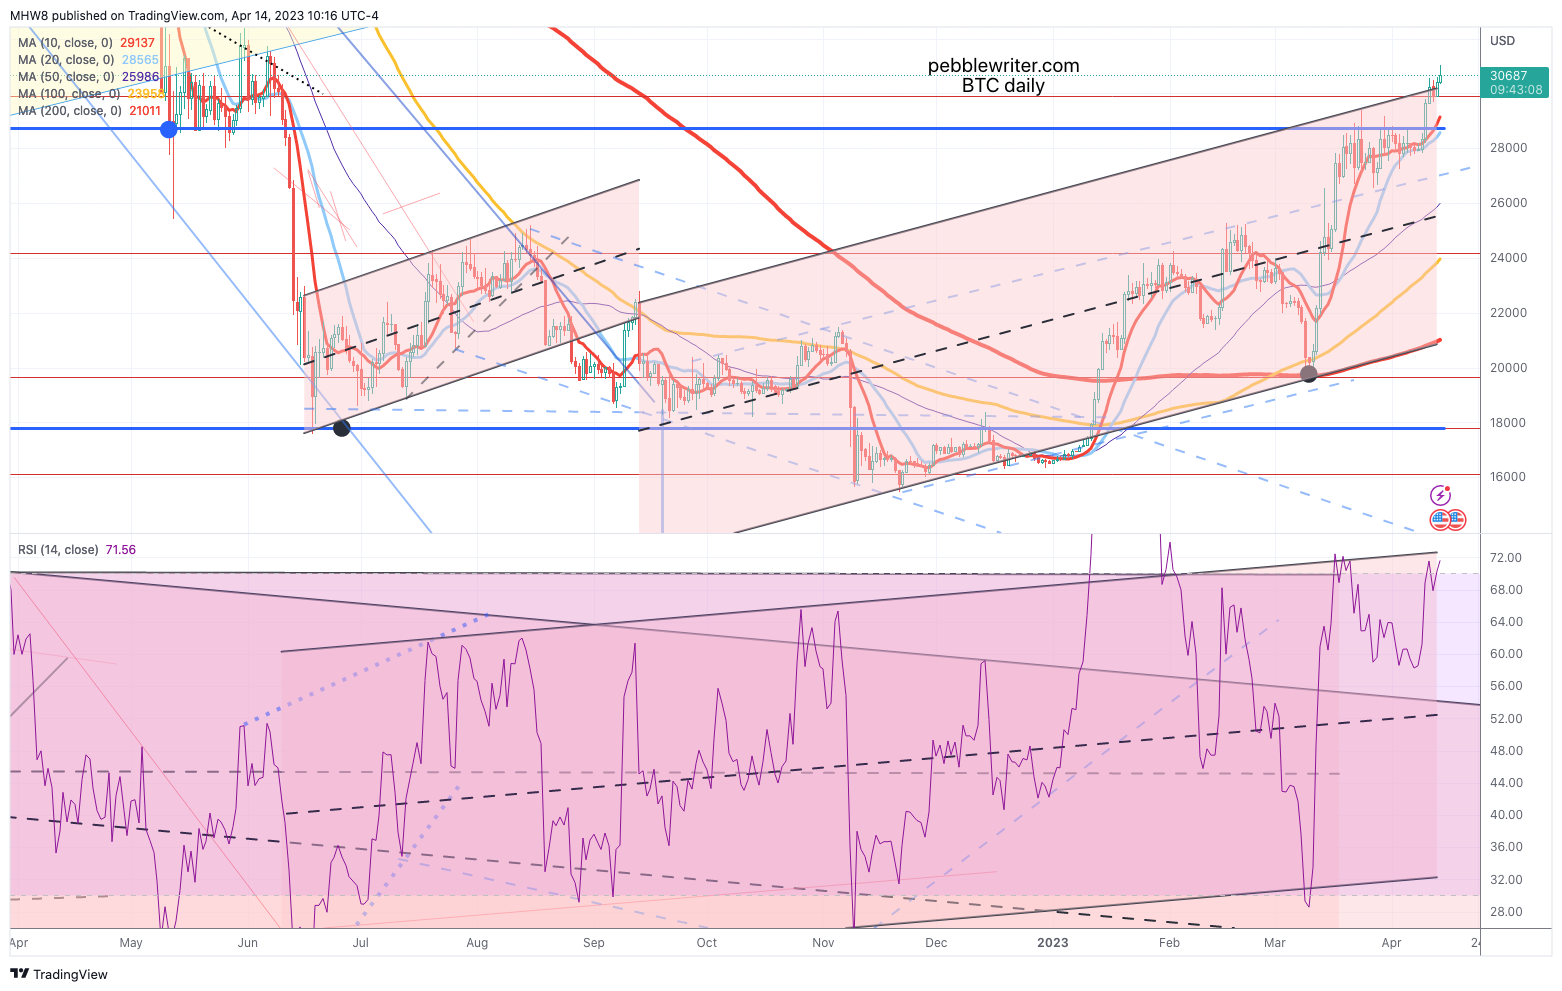
Task: Click the 2023 label on the time axis
Action: 1053,943
